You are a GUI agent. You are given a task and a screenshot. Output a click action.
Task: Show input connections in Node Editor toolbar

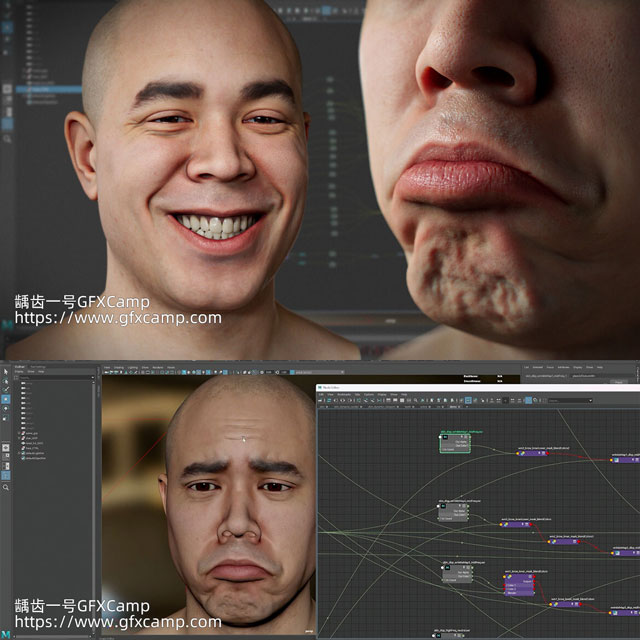pos(336,400)
